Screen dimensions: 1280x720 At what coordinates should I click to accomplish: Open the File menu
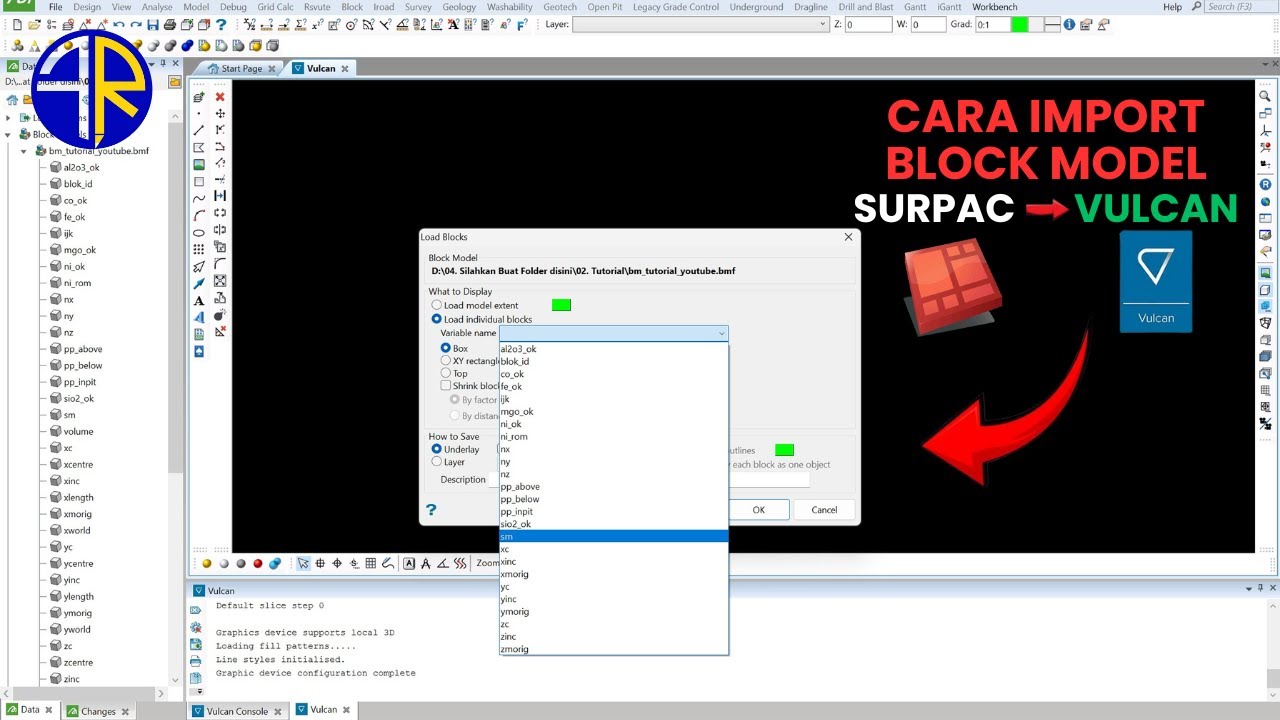click(55, 7)
